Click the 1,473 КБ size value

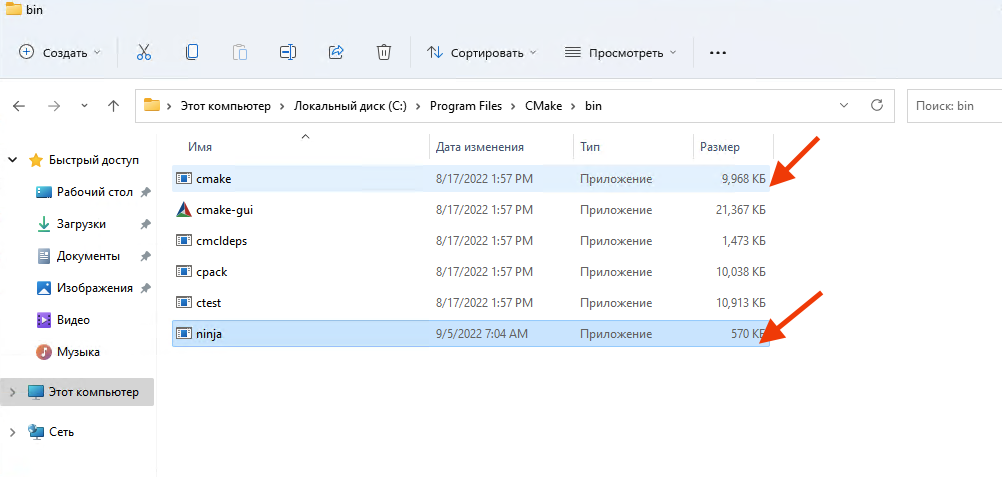(744, 241)
